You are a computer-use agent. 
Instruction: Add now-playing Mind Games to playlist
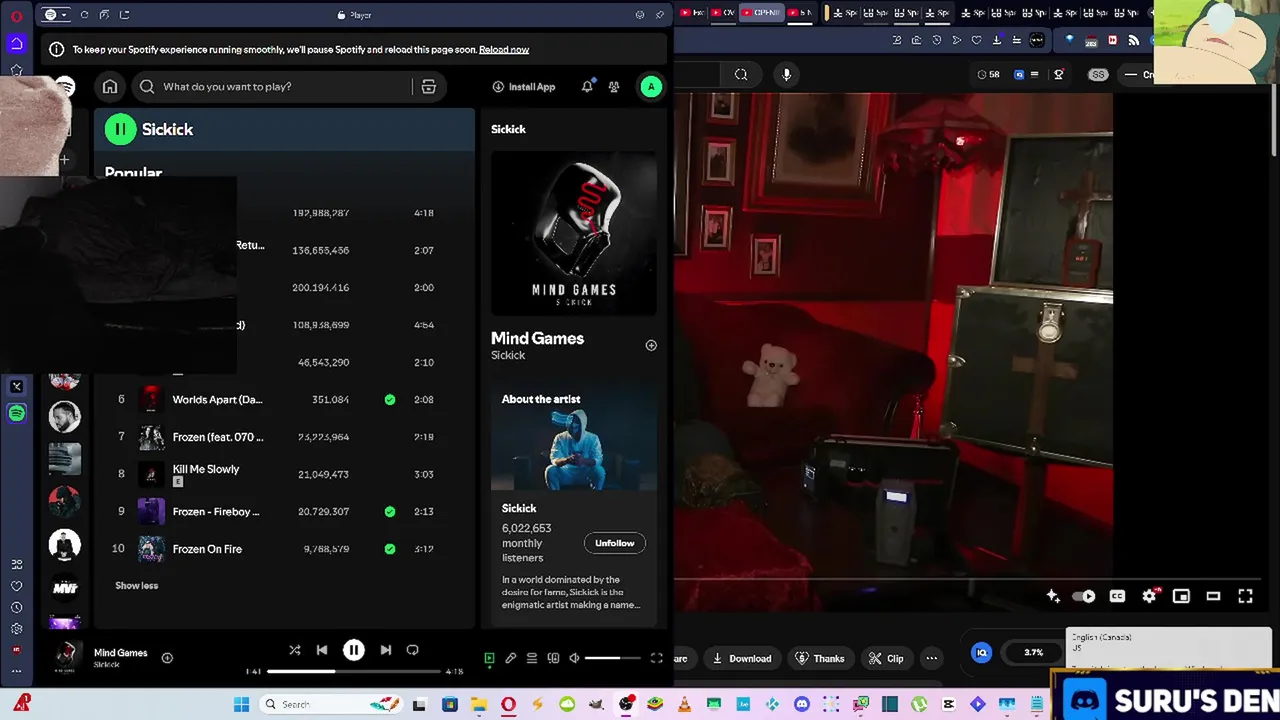click(x=167, y=658)
